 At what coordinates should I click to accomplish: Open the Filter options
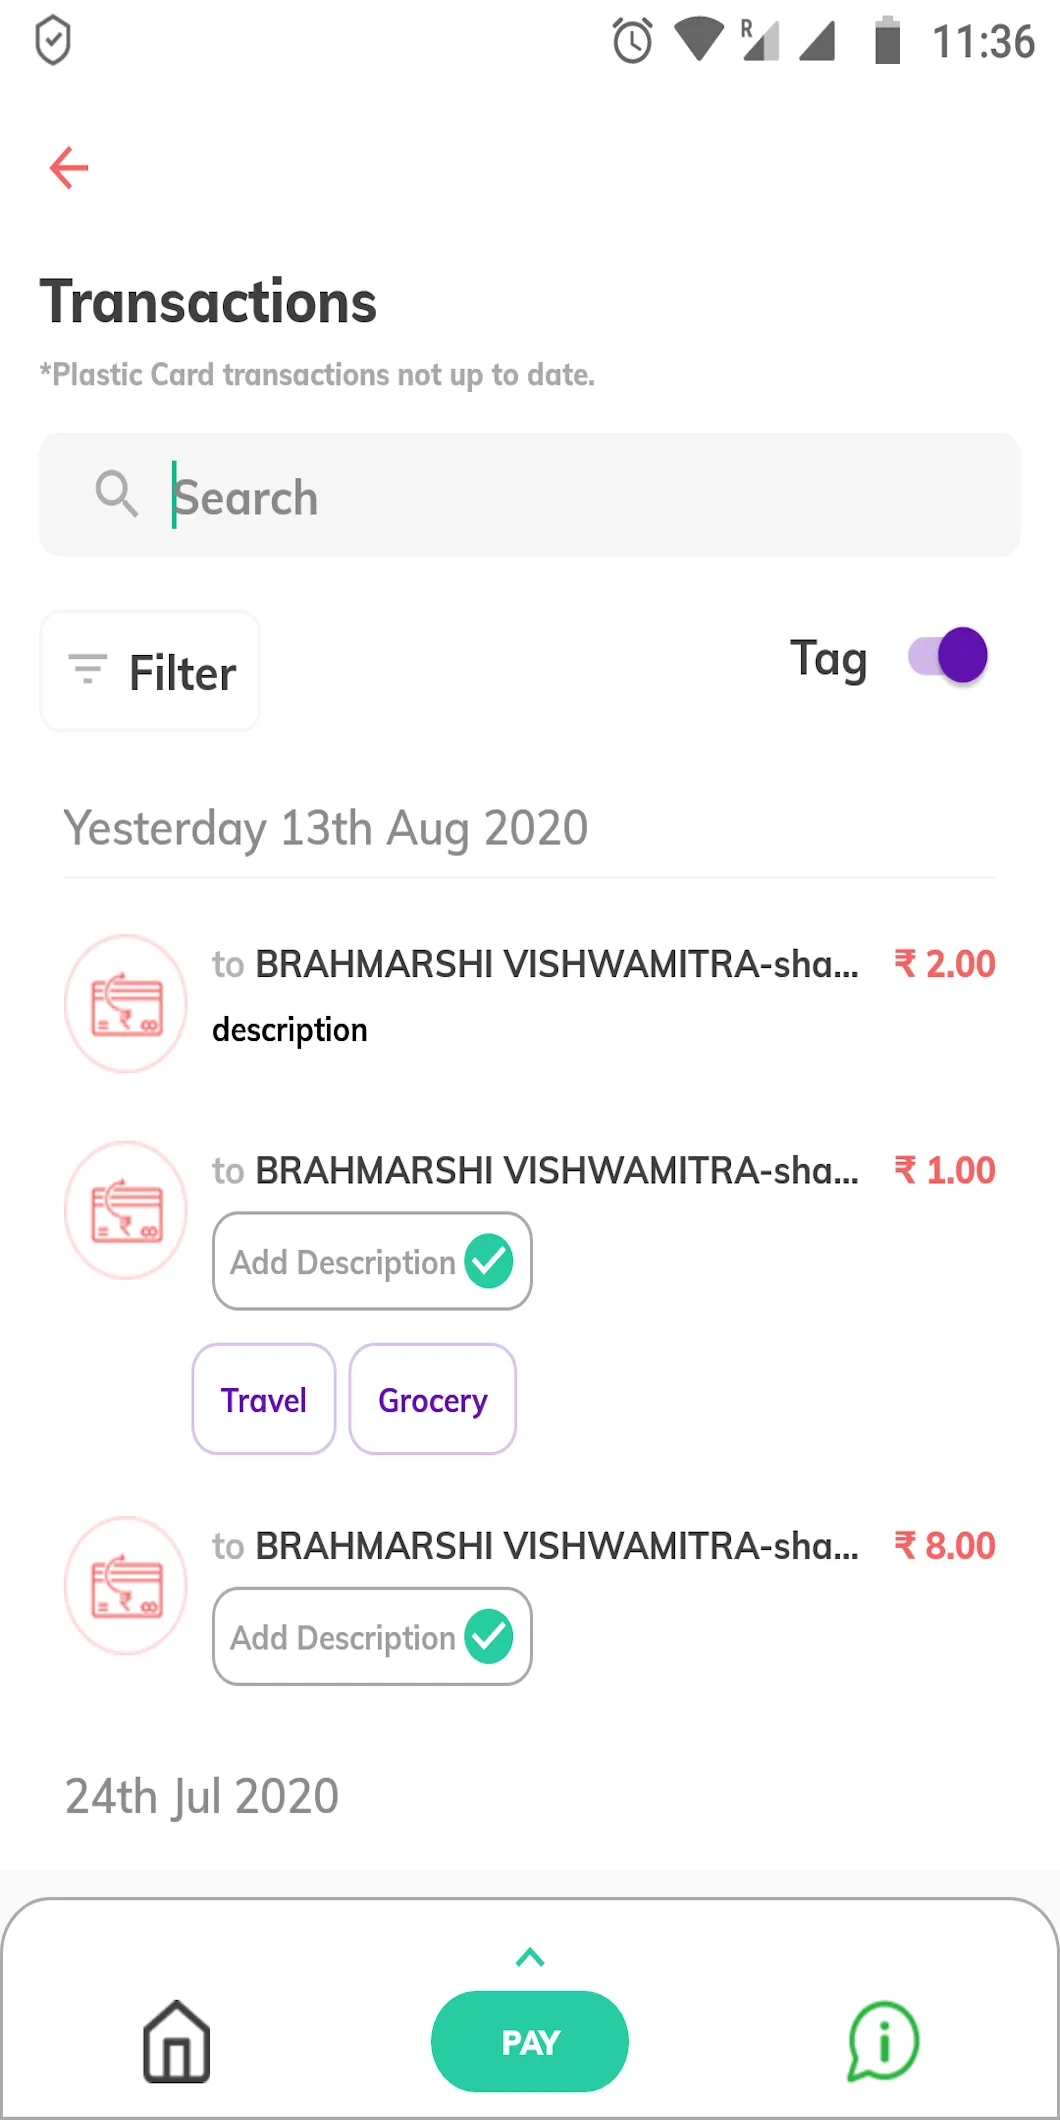click(x=150, y=672)
